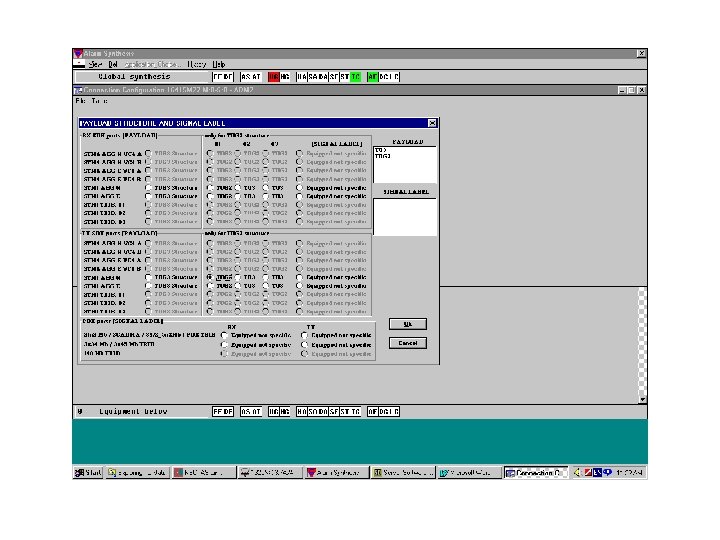Click green AF indicator in Global synthesis row
This screenshot has height=540, width=720.
tap(372, 77)
